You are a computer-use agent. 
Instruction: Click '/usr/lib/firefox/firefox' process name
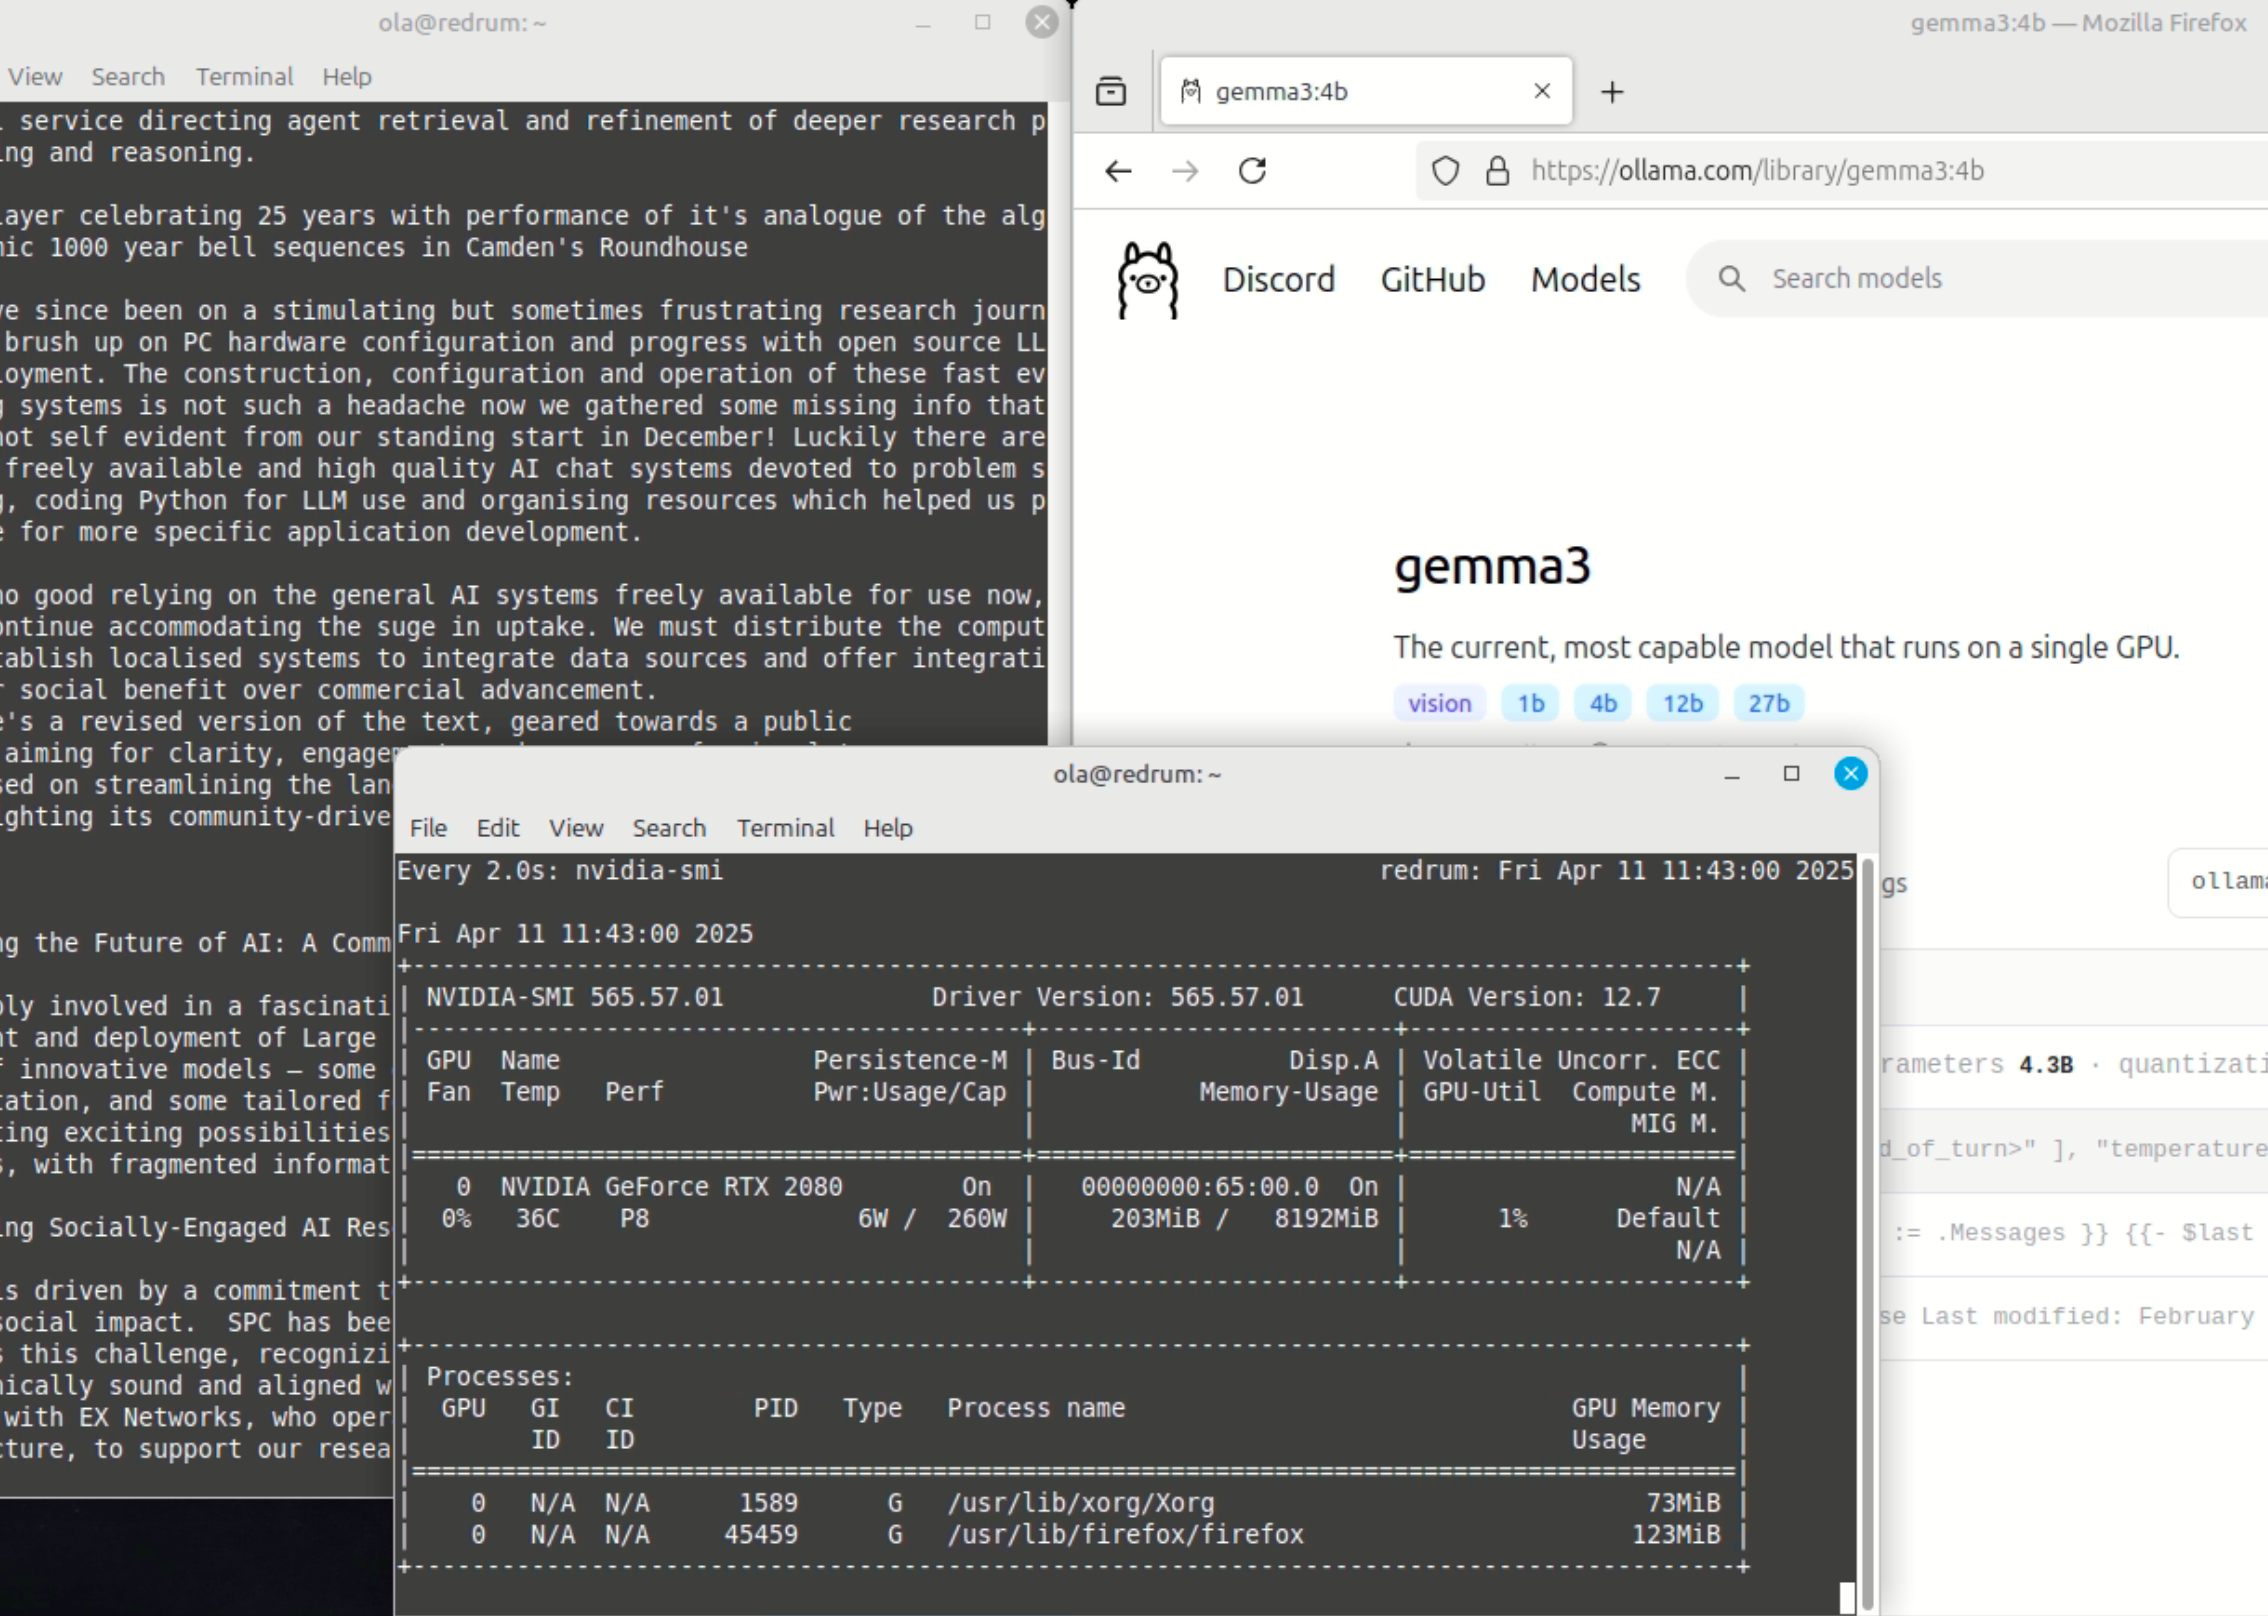1125,1535
